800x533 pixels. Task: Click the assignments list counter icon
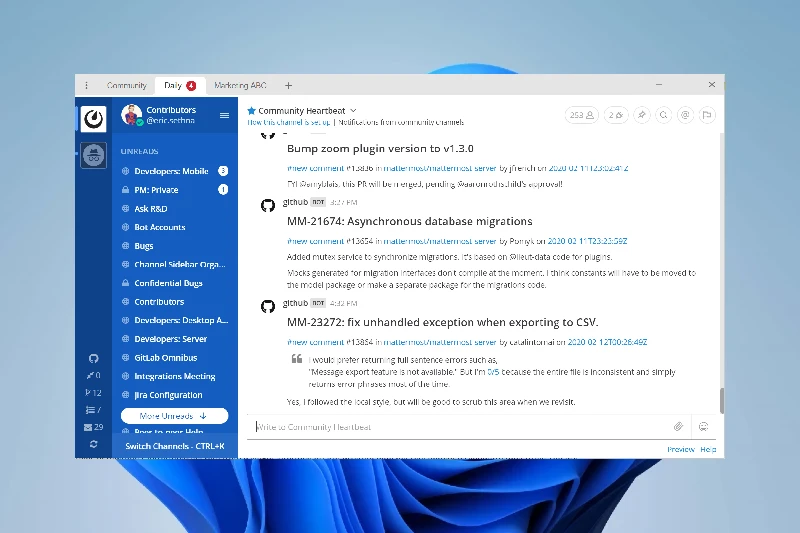(93, 410)
